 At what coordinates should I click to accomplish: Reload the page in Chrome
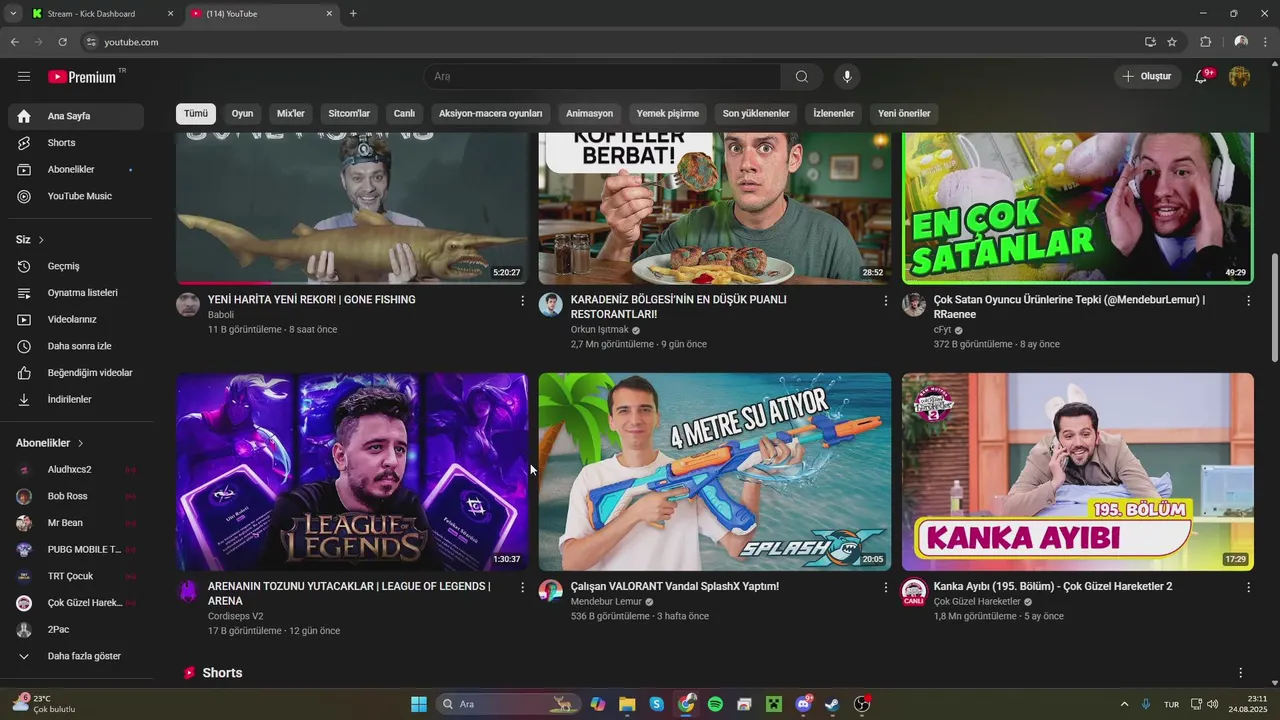click(62, 42)
